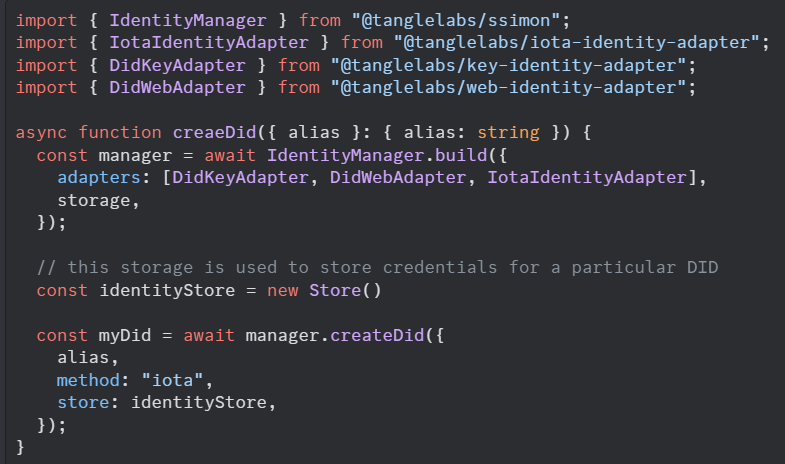The image size is (785, 464).
Task: Click the myDid variable name
Action: (125, 335)
